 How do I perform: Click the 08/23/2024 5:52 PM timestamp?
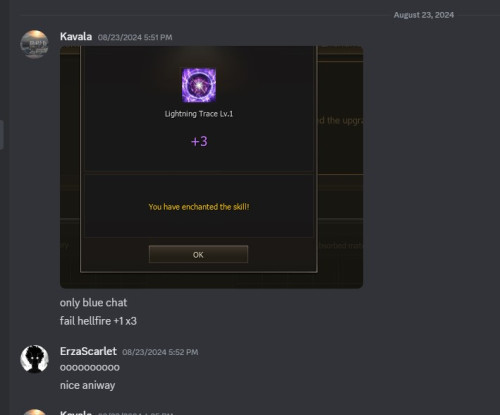click(x=160, y=352)
